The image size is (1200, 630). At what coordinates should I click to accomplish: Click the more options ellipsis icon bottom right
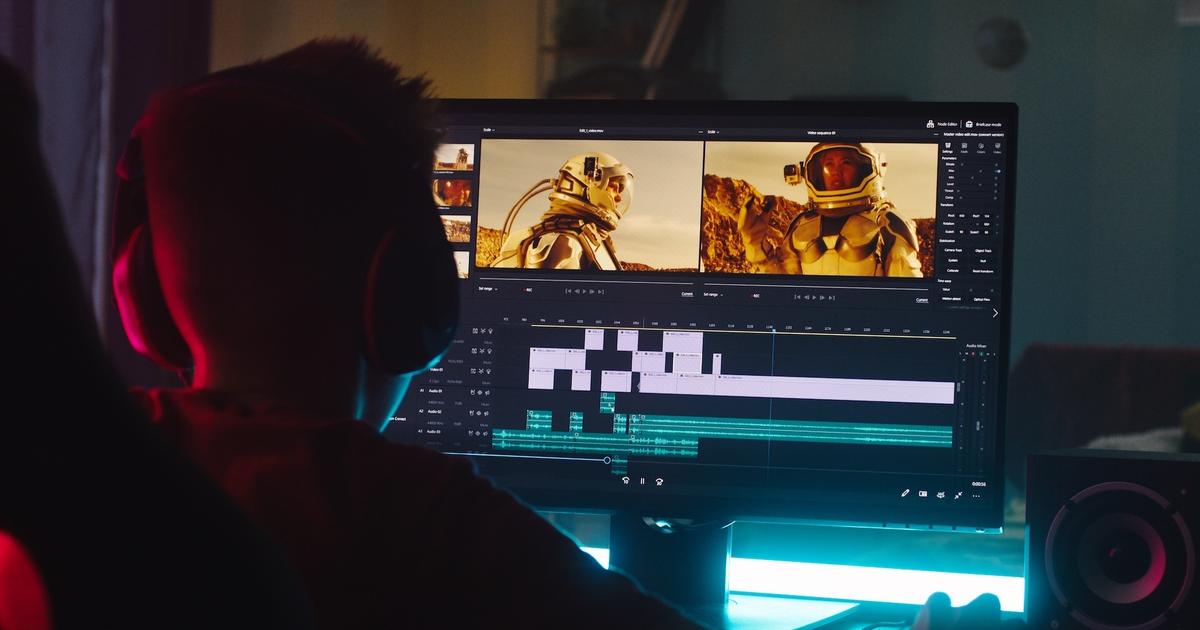[977, 496]
